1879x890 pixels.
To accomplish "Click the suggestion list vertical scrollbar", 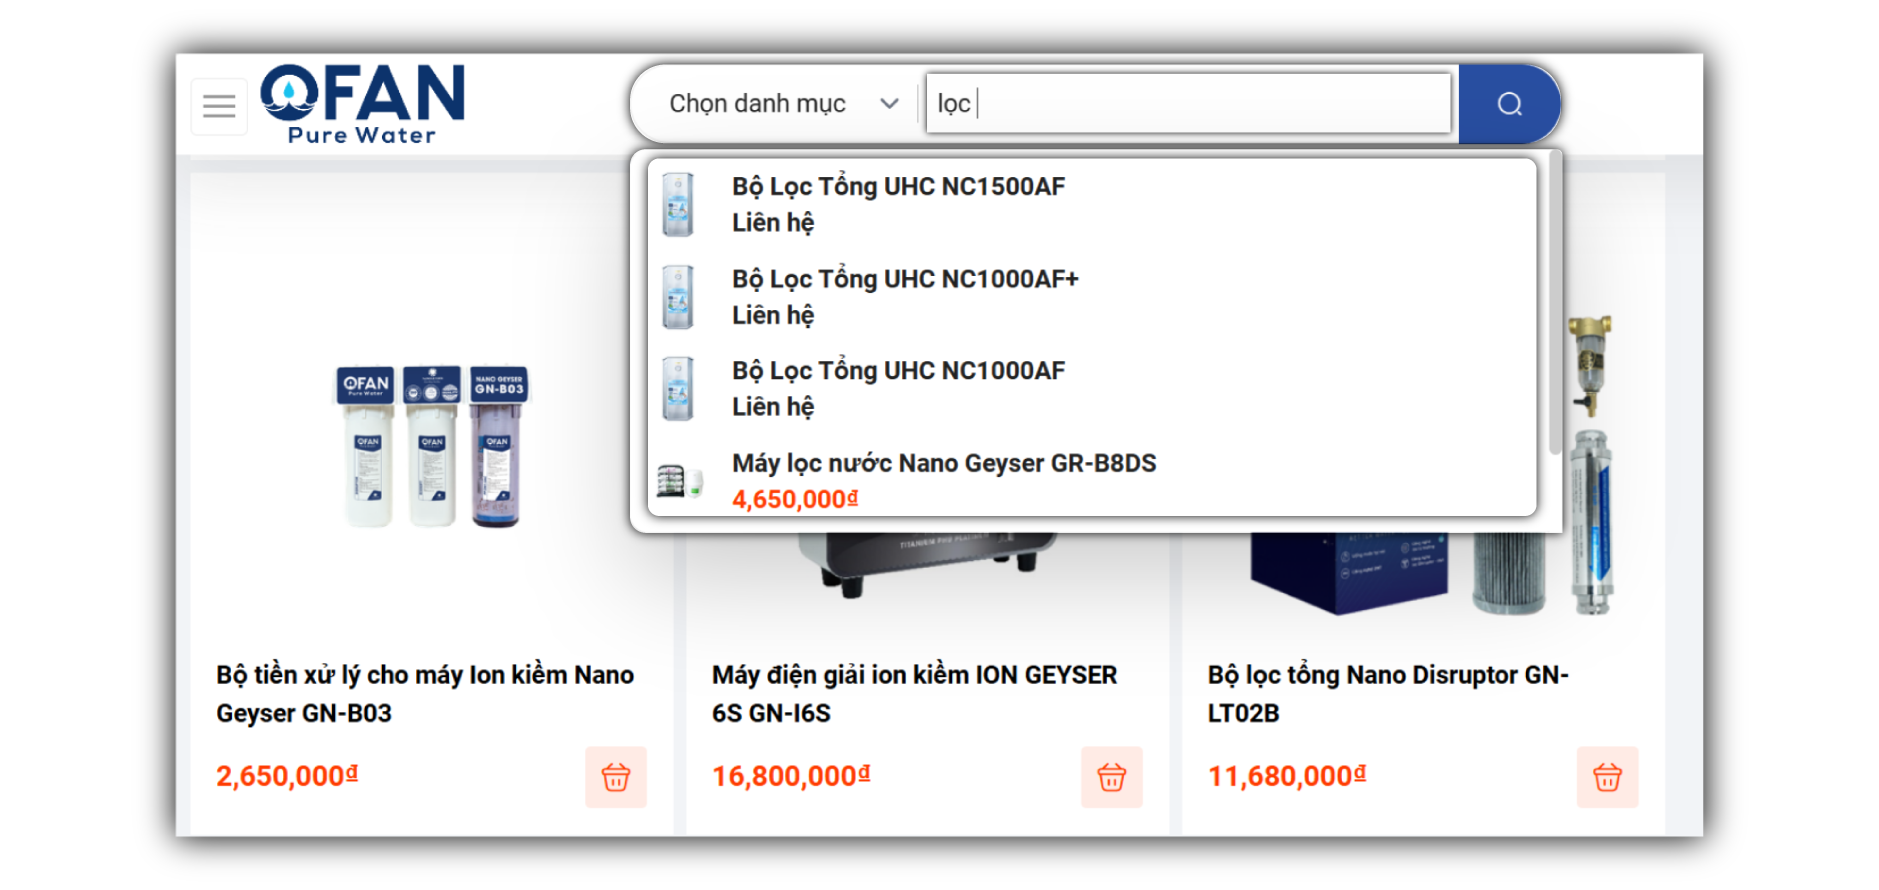I will [x=1554, y=300].
